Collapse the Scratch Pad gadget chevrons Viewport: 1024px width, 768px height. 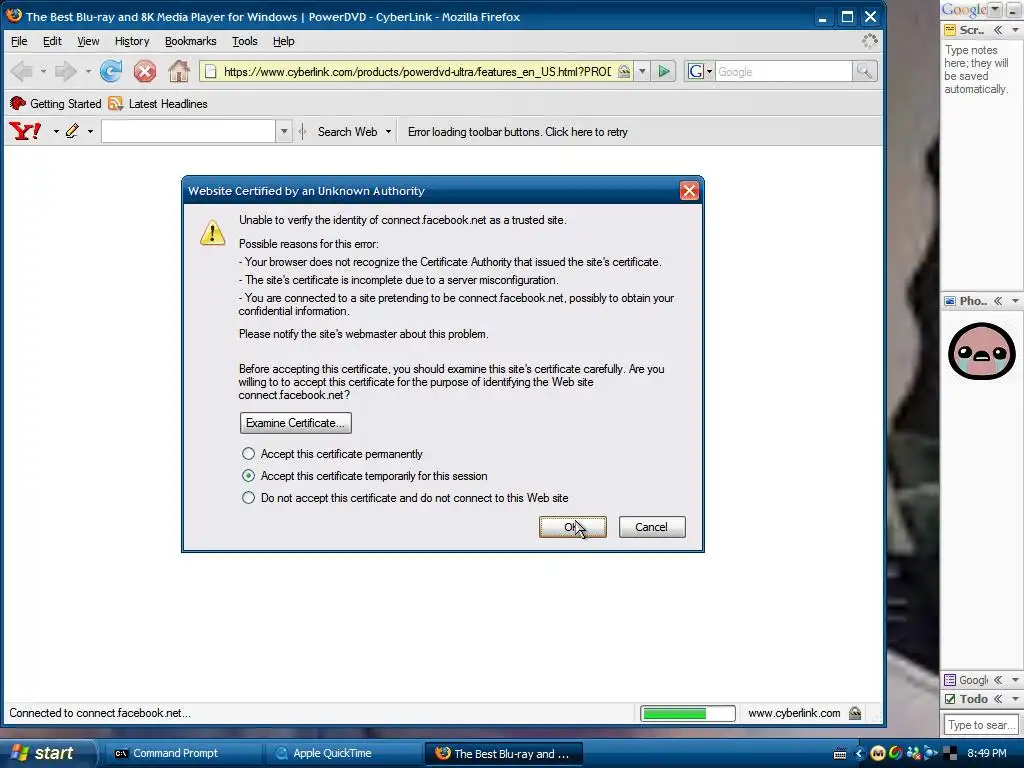[x=998, y=30]
